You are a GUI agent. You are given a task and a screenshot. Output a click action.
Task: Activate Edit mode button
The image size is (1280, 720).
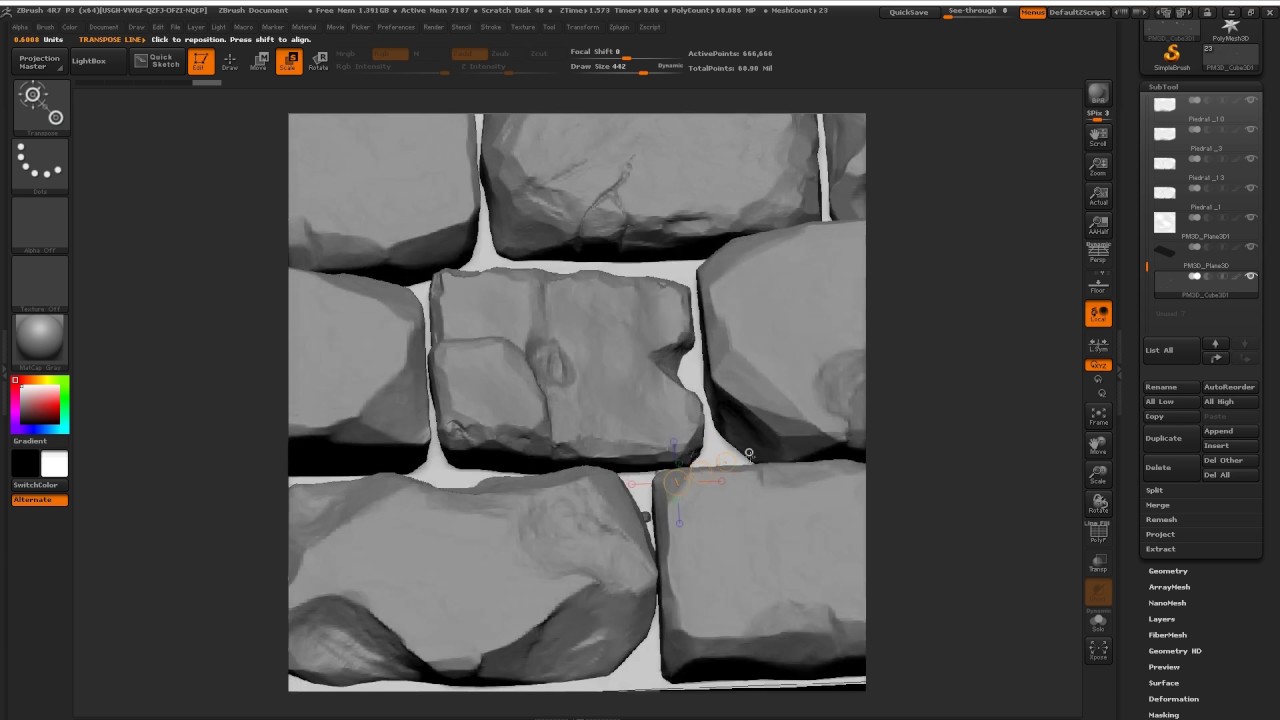[x=201, y=61]
